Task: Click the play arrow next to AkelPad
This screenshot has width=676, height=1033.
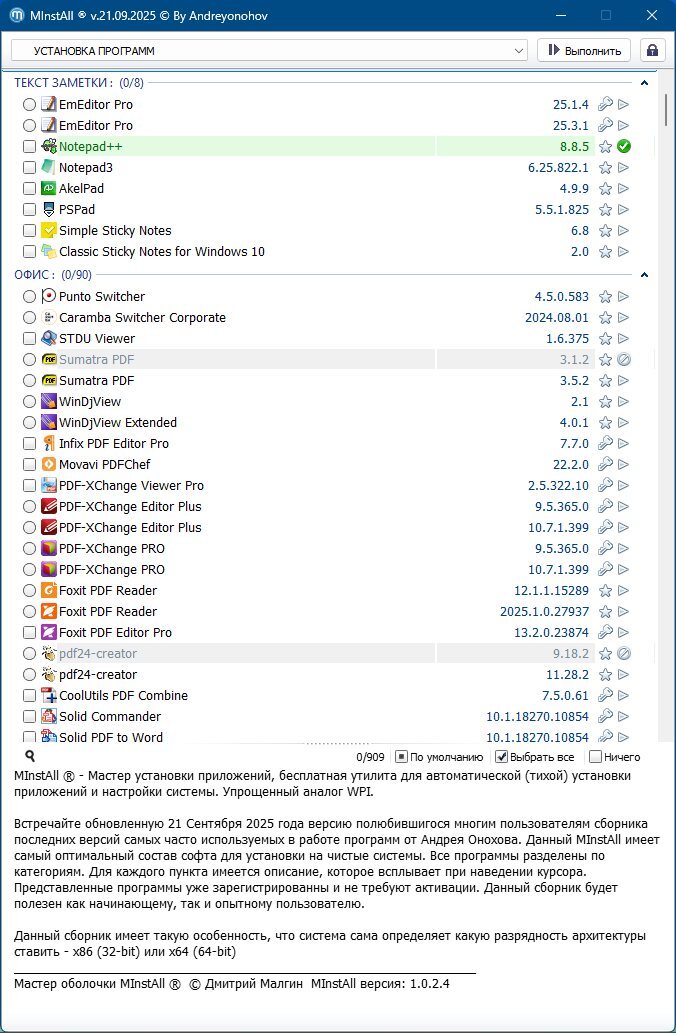Action: click(624, 188)
